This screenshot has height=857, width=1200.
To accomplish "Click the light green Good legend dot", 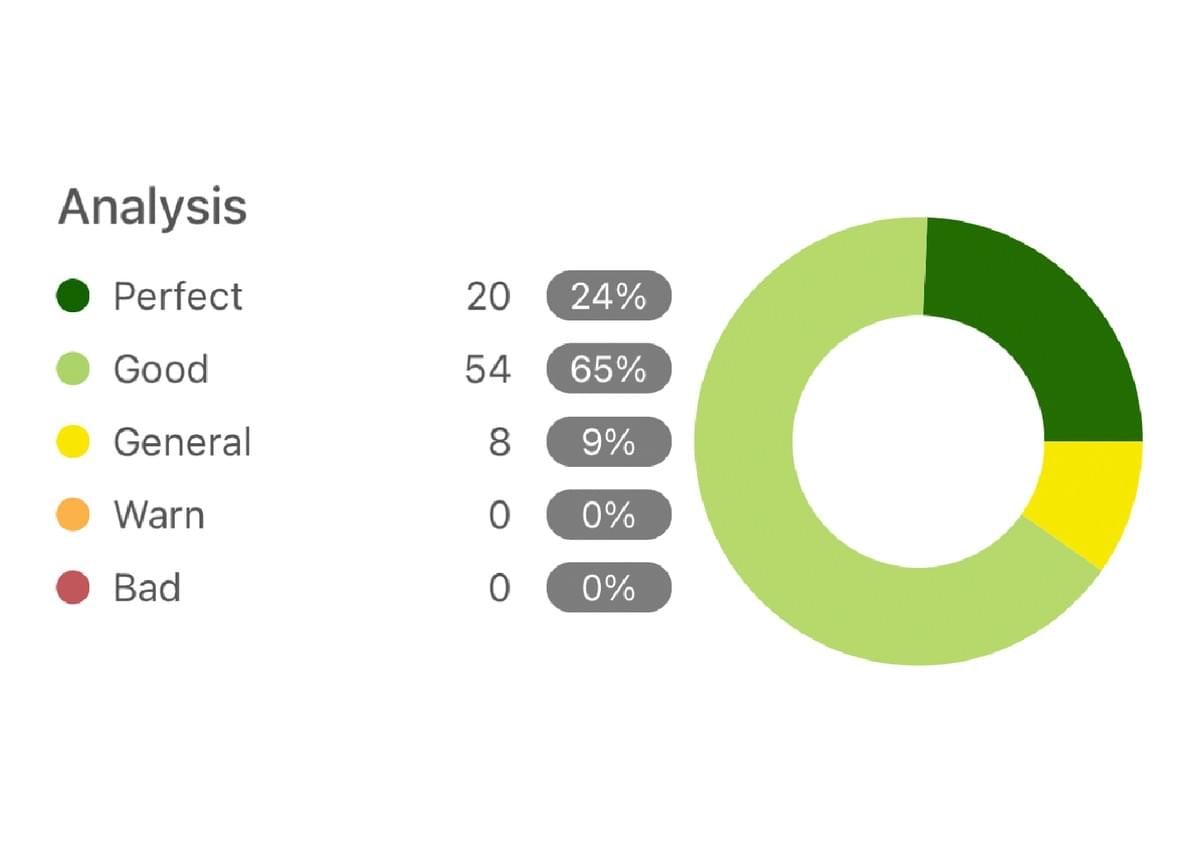I will 73,369.
